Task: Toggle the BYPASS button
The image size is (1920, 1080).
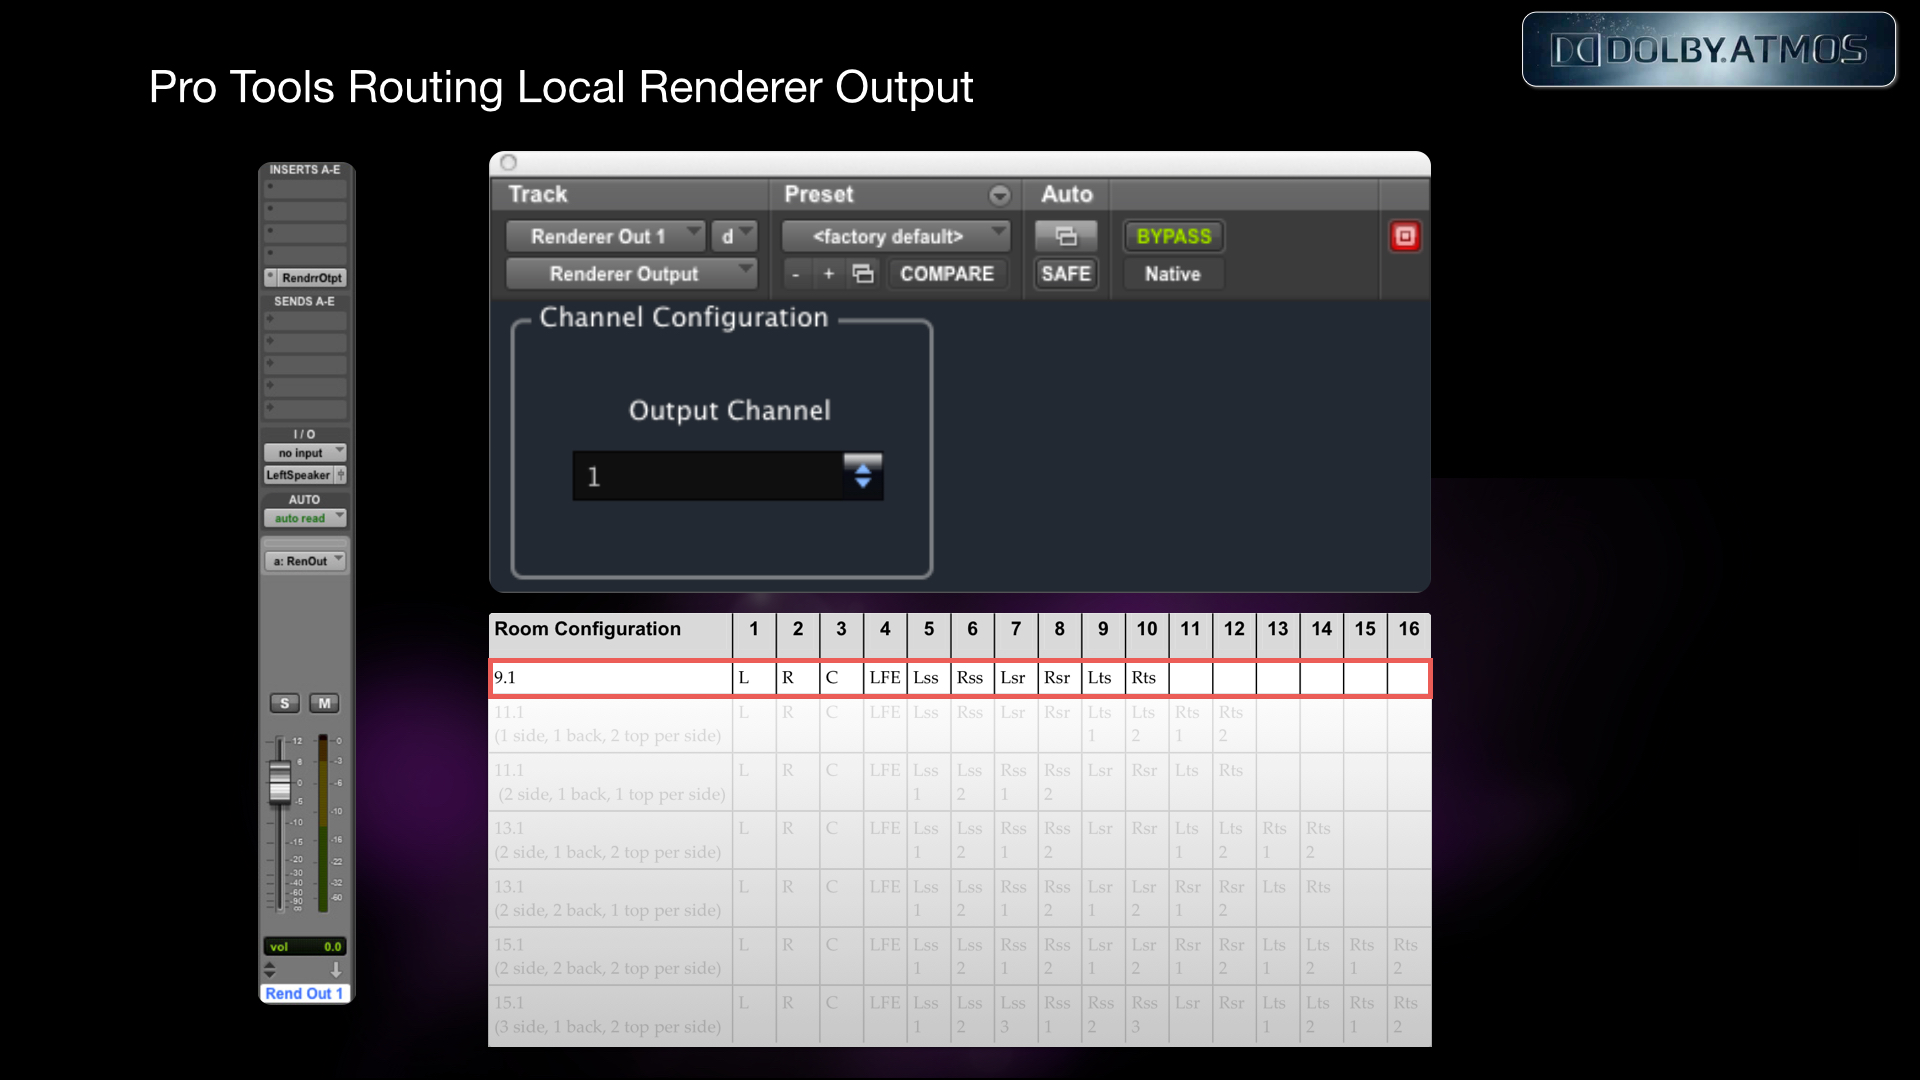Action: pyautogui.click(x=1173, y=236)
